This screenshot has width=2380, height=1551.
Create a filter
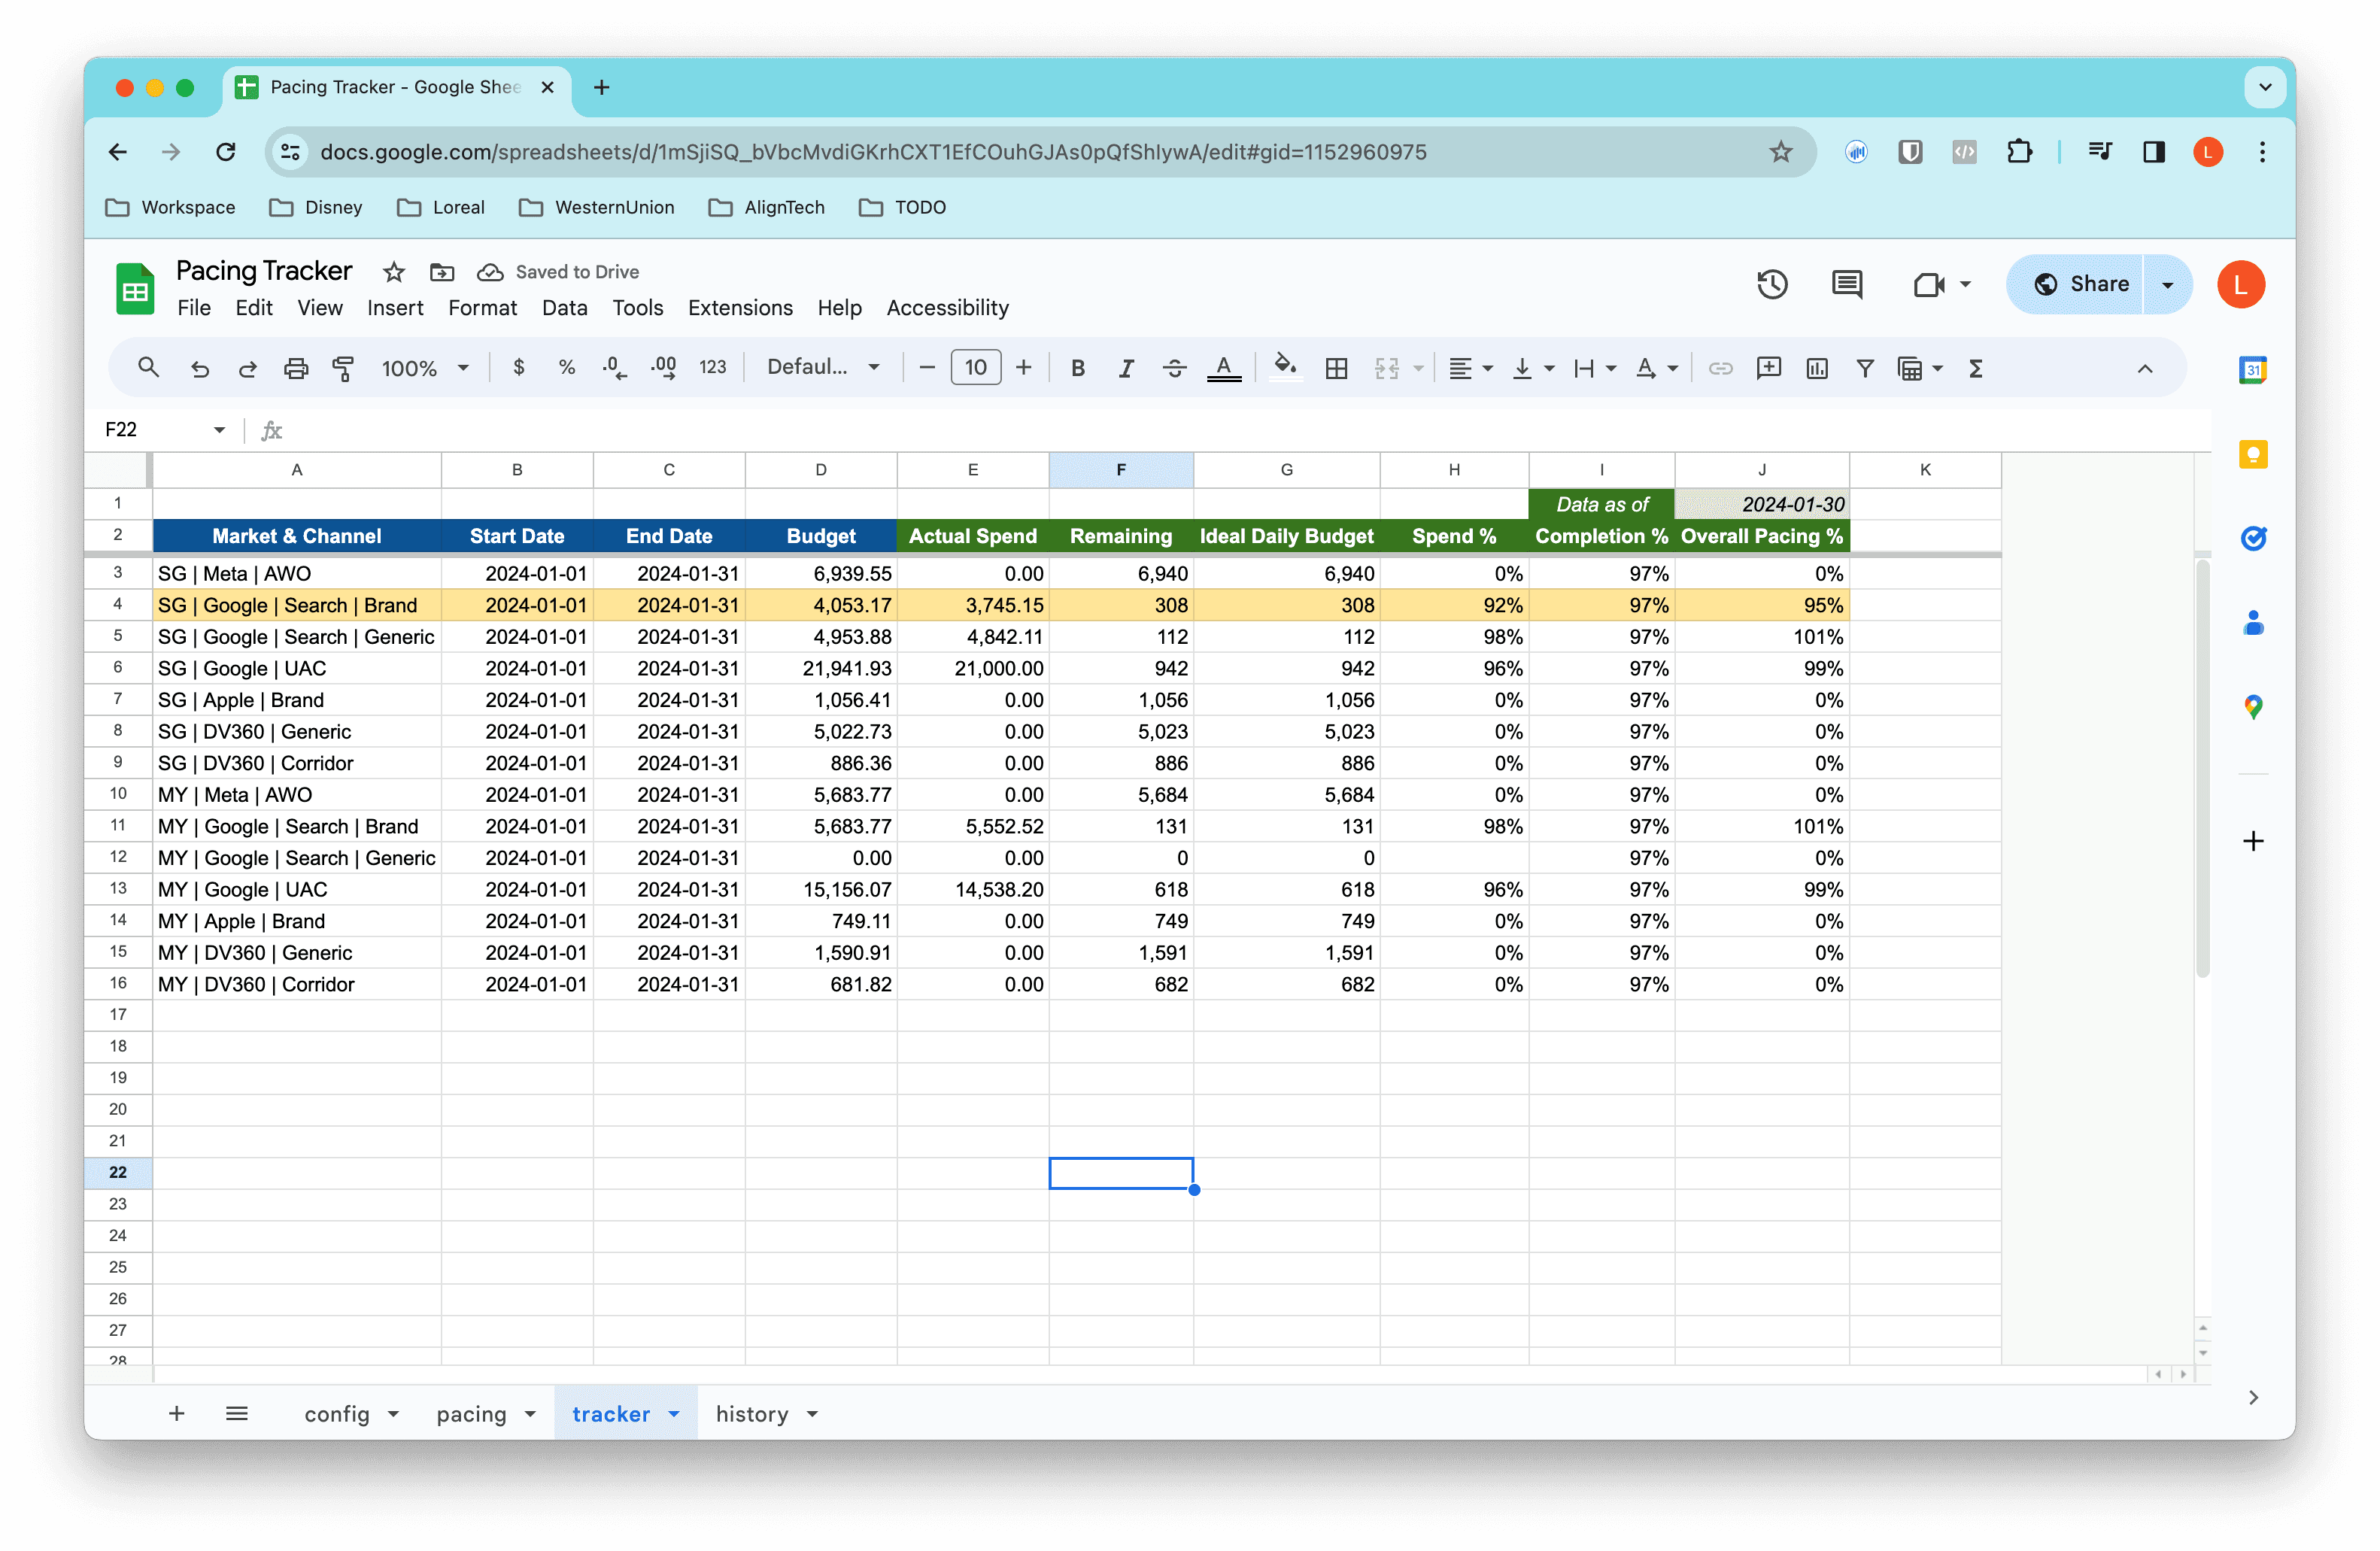click(1865, 368)
